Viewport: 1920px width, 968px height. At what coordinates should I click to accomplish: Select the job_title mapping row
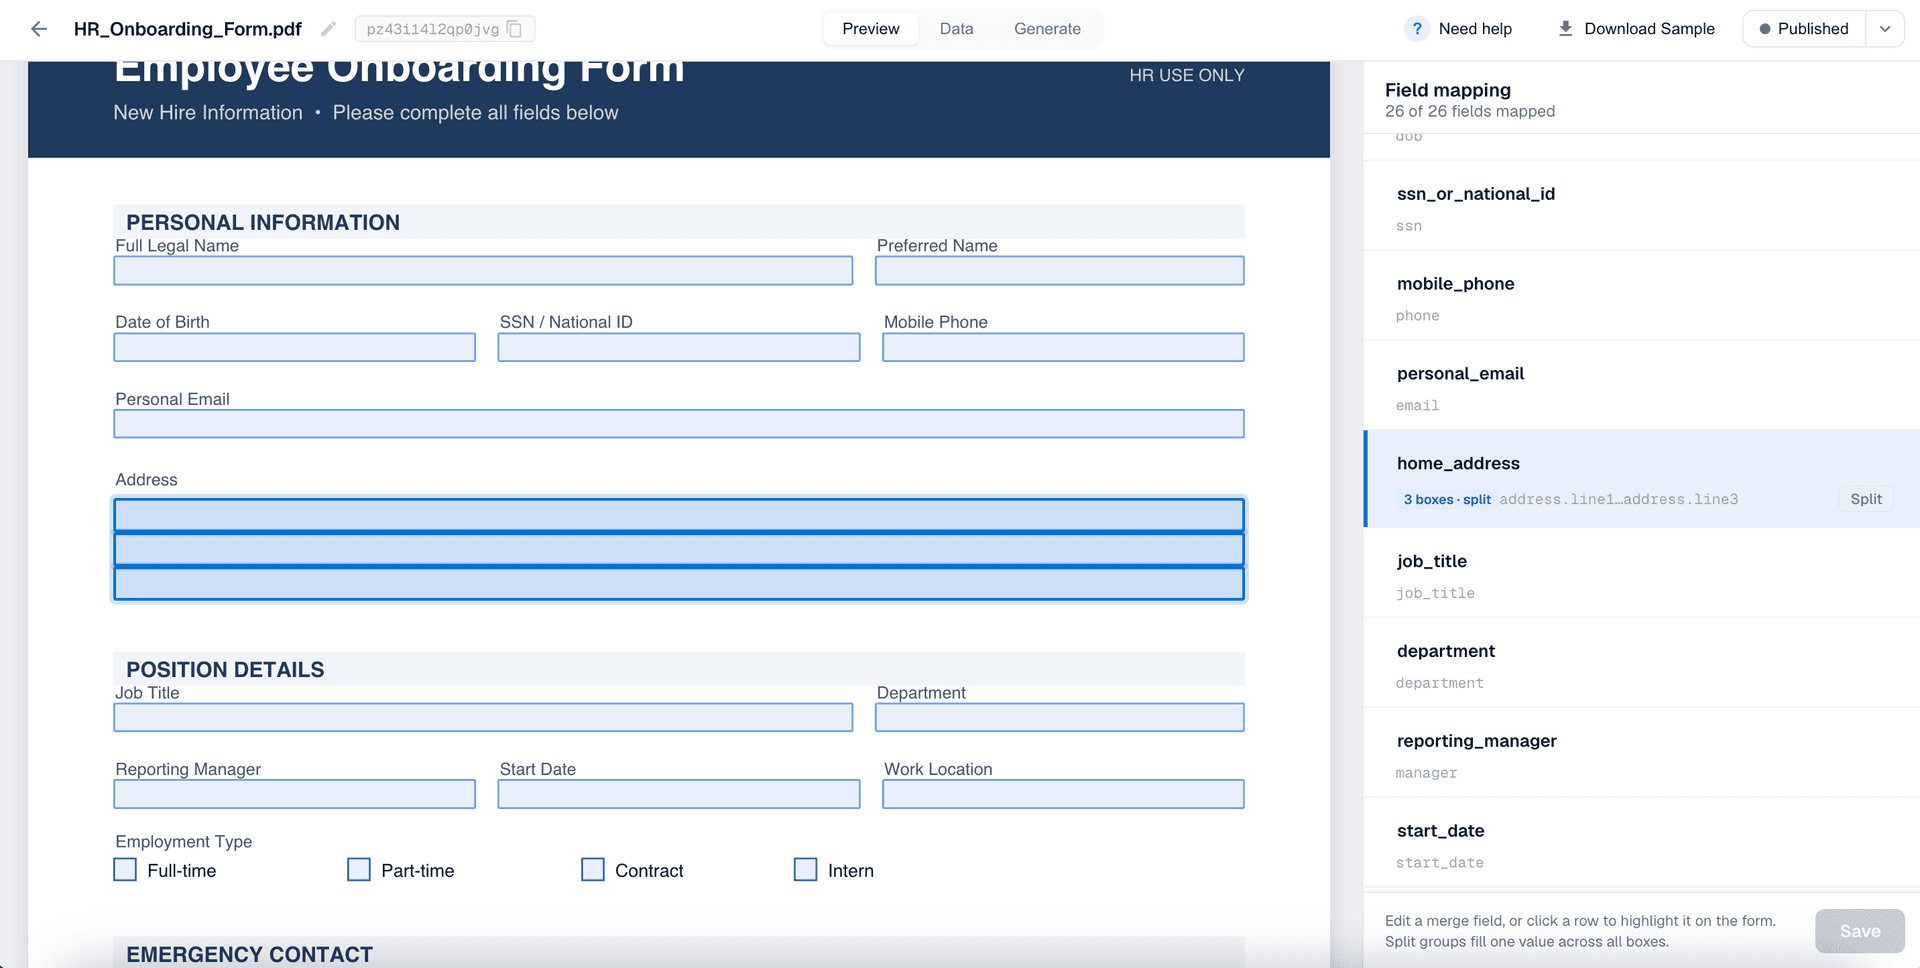point(1642,573)
